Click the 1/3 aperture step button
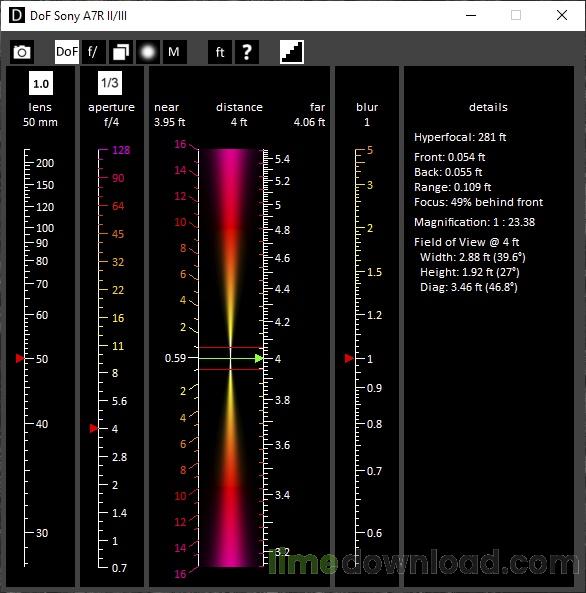The width and height of the screenshot is (586, 593). pyautogui.click(x=110, y=83)
